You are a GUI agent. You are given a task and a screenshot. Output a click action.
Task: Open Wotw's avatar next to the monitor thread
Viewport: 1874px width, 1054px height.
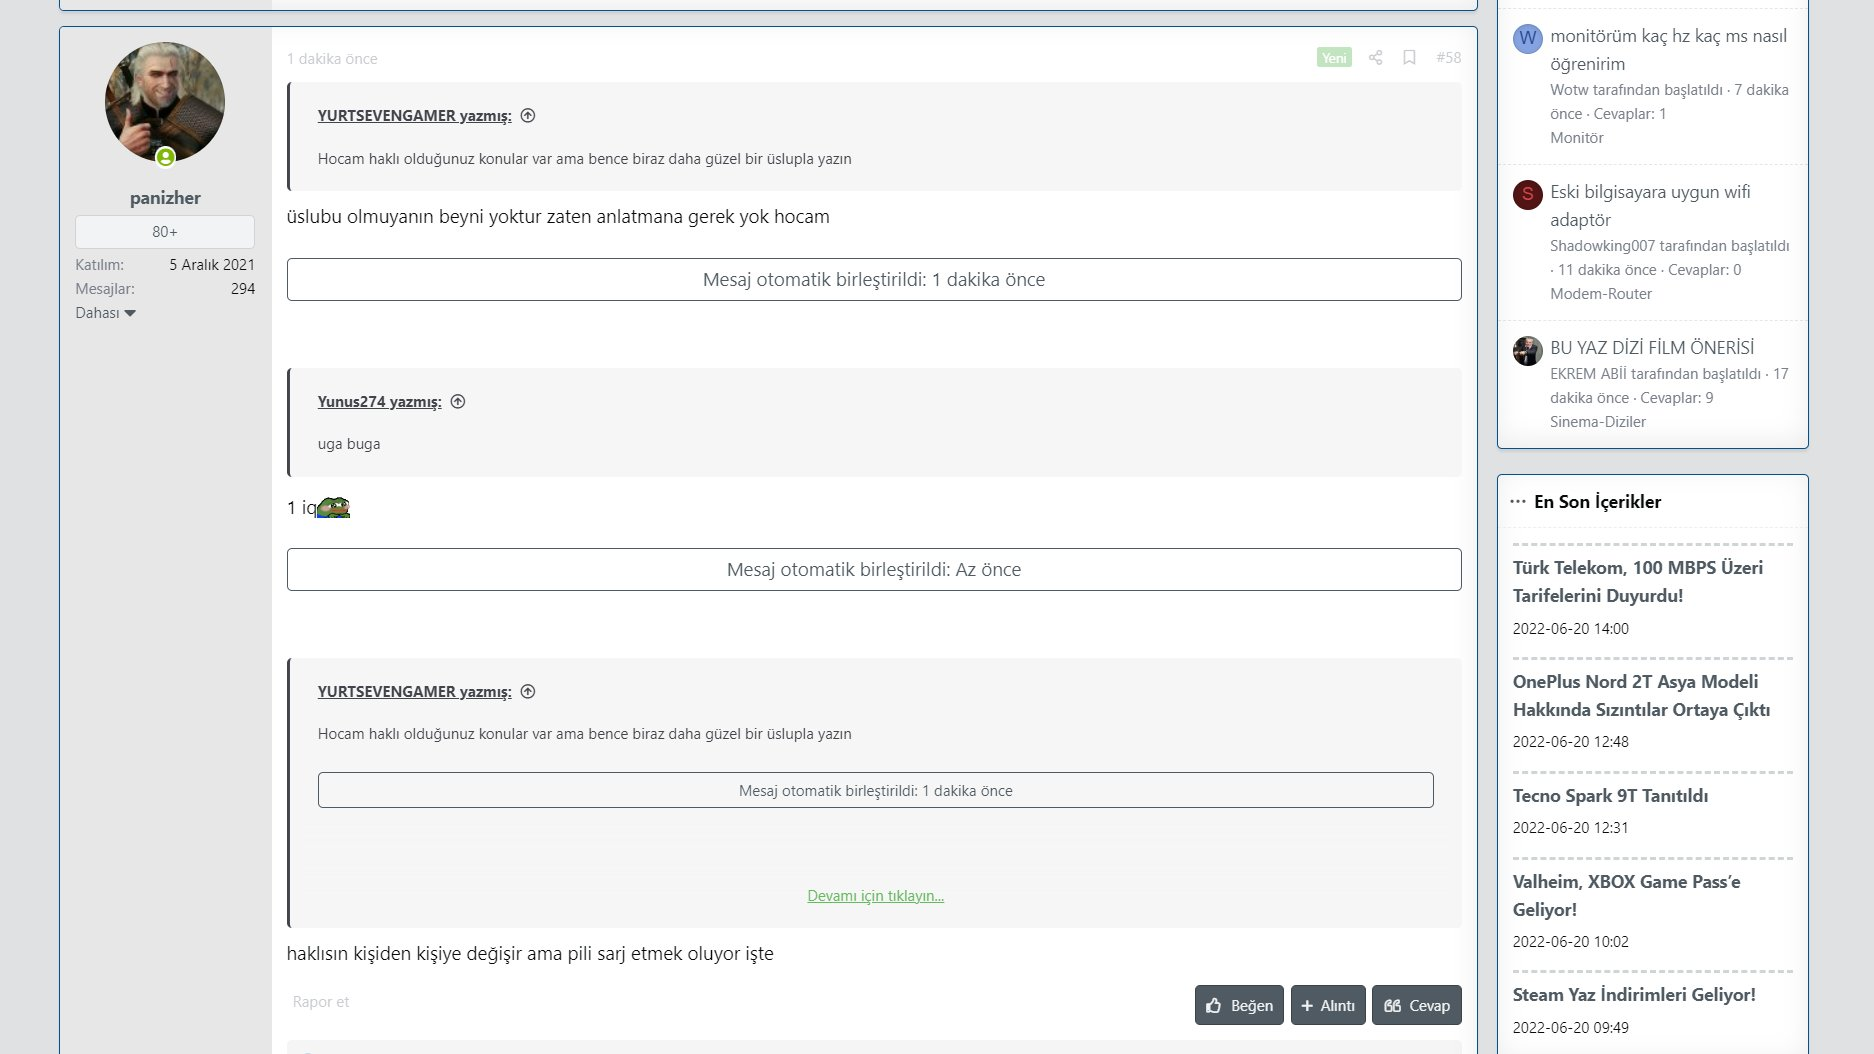1527,39
